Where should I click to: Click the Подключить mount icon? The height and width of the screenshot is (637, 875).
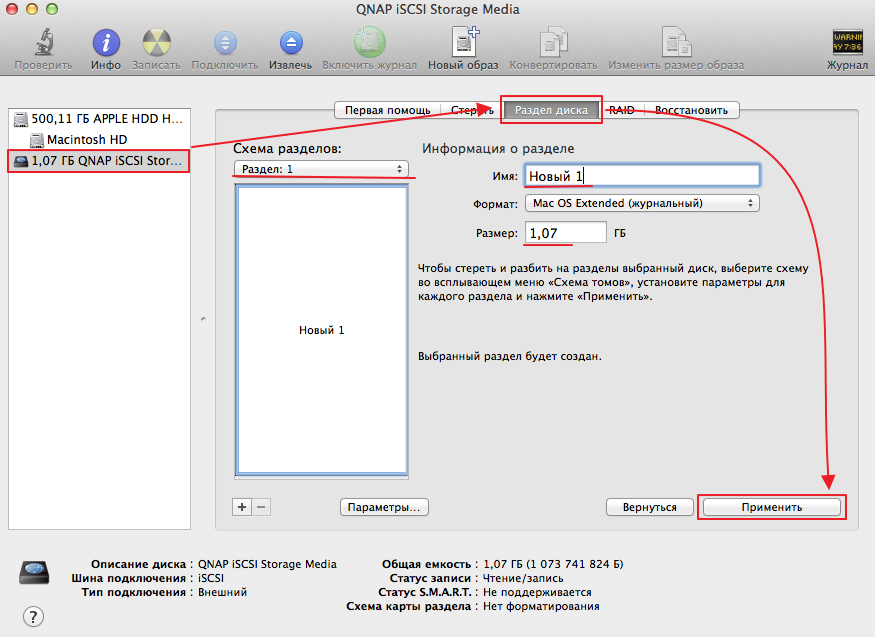(225, 43)
